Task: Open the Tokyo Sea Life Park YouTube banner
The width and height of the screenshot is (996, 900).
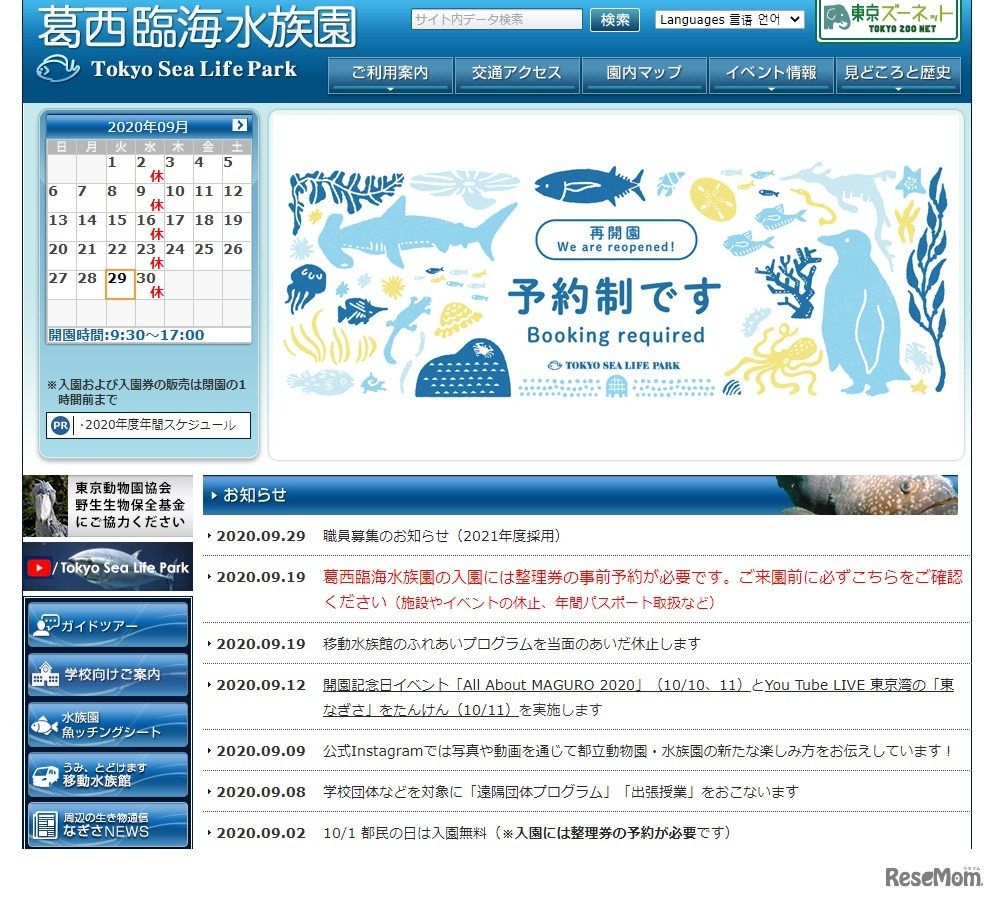Action: [107, 567]
